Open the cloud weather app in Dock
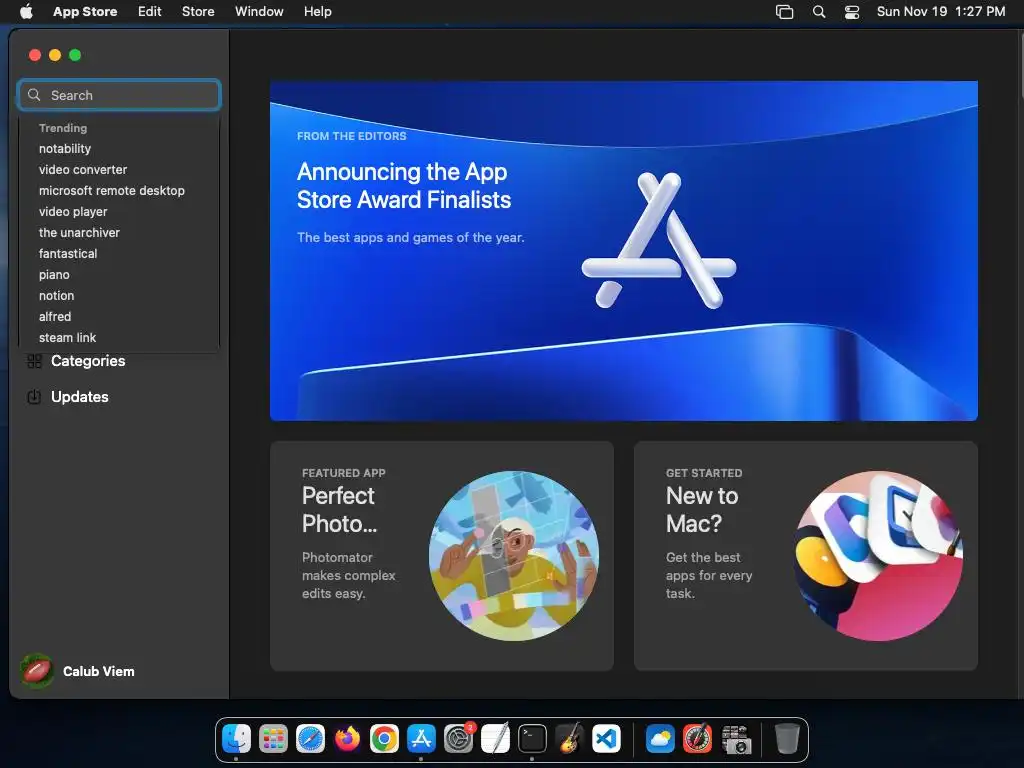The height and width of the screenshot is (768, 1024). (x=660, y=739)
